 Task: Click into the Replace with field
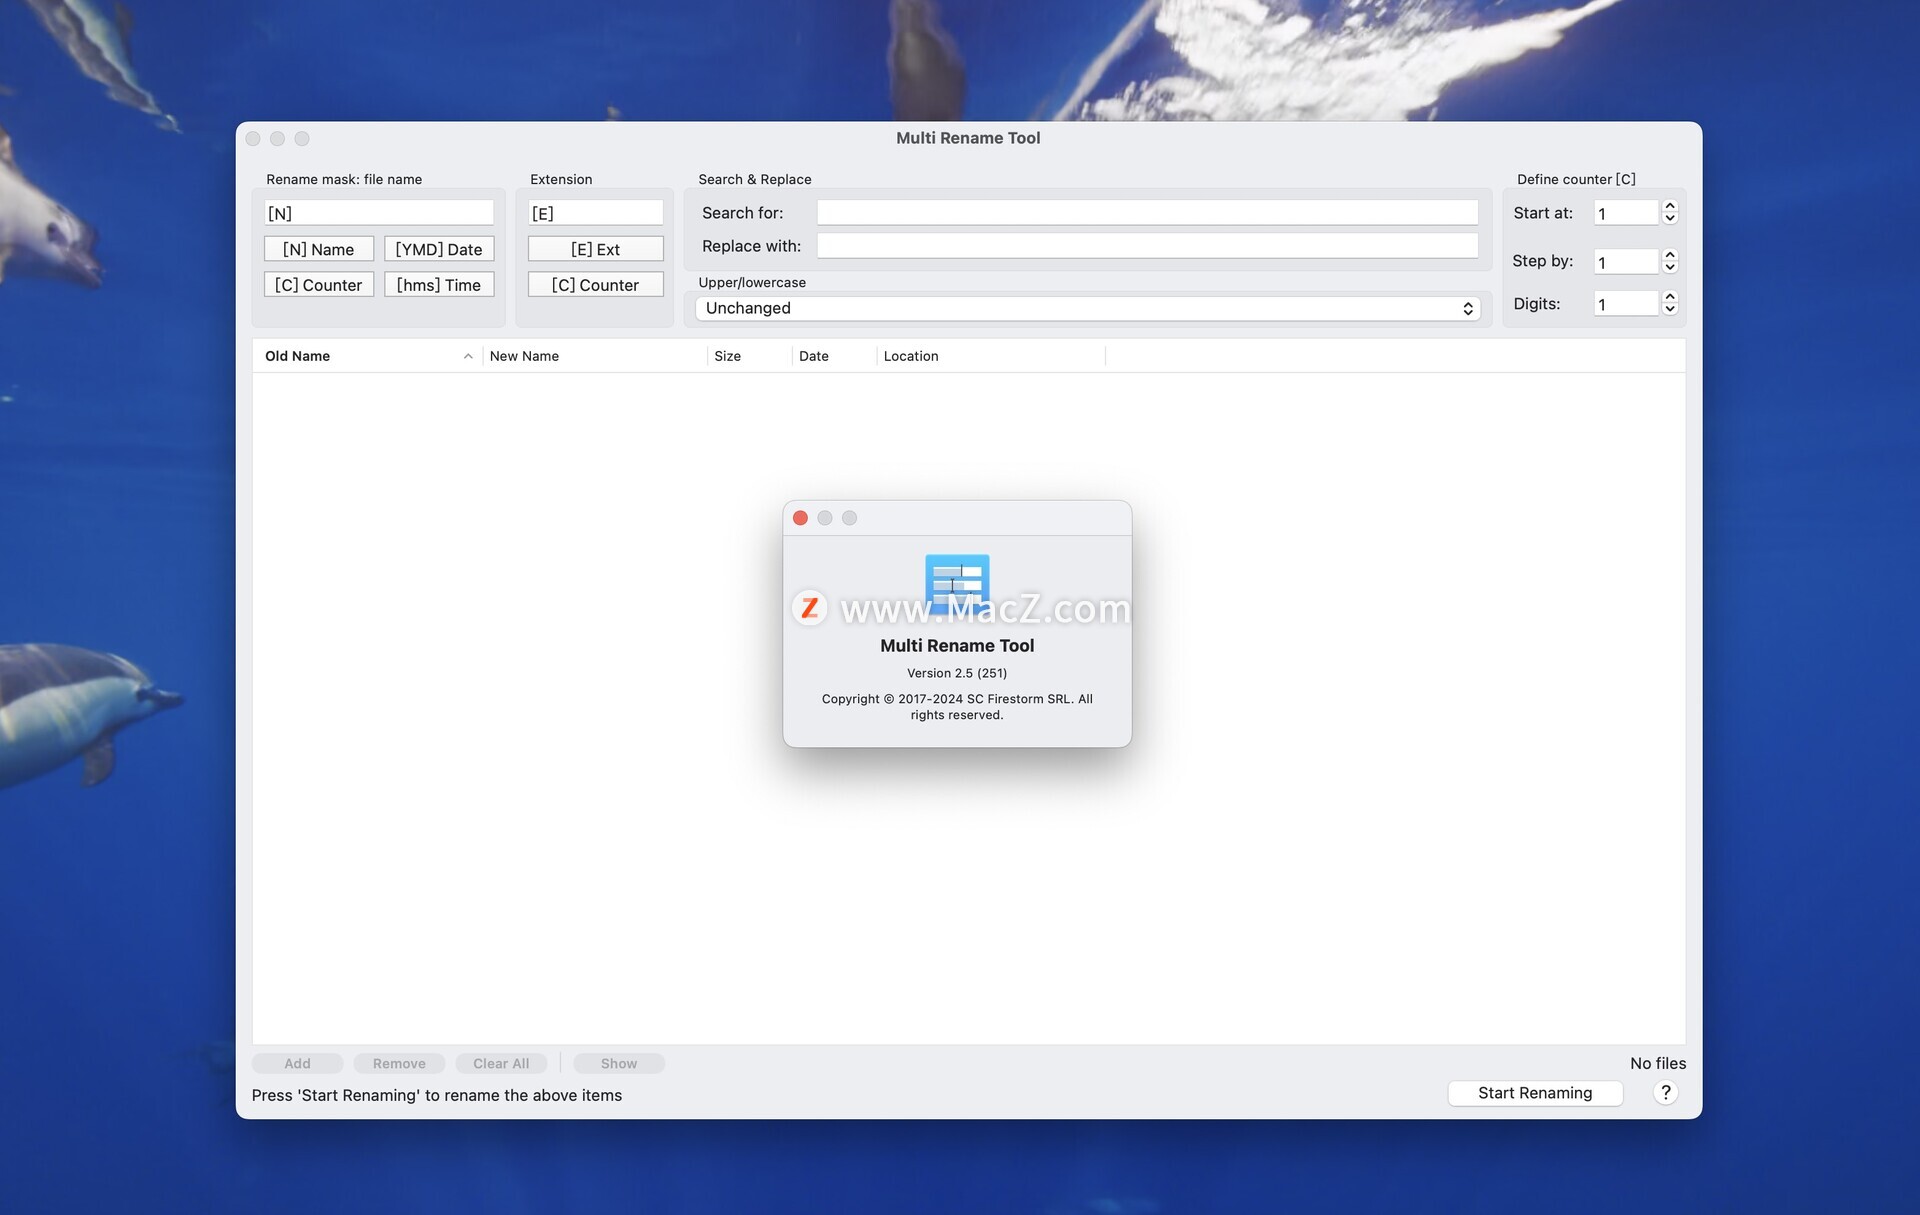coord(1147,246)
